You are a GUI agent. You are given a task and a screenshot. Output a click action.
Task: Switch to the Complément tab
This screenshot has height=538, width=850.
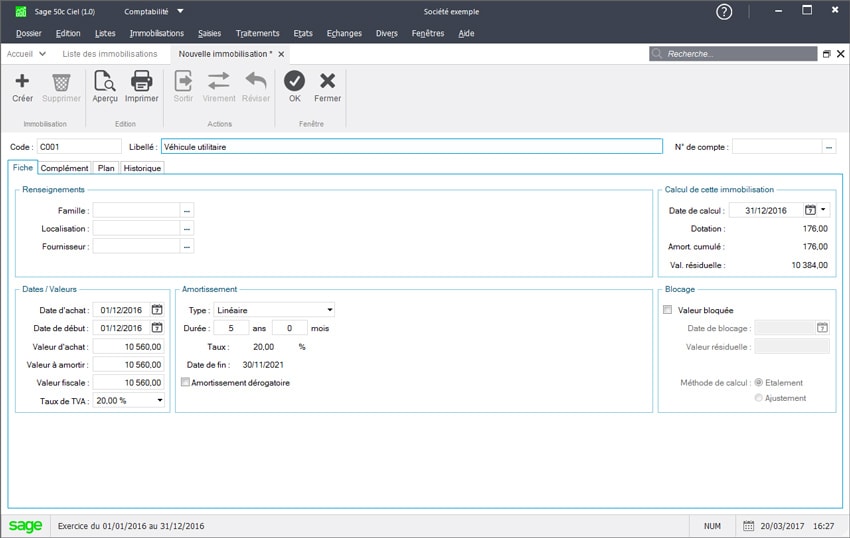pos(64,168)
